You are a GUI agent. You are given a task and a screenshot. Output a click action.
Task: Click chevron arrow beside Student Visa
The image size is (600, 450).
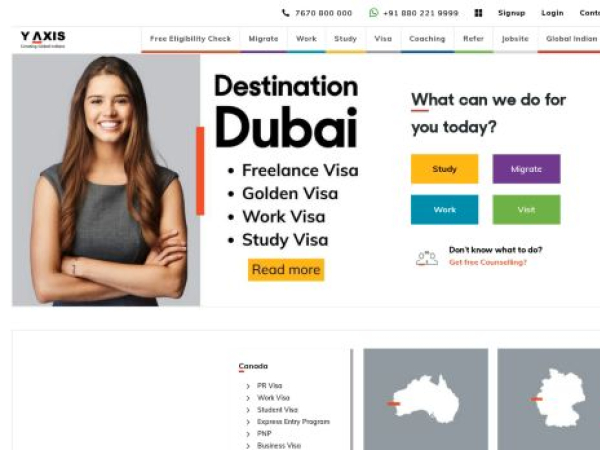tap(248, 410)
